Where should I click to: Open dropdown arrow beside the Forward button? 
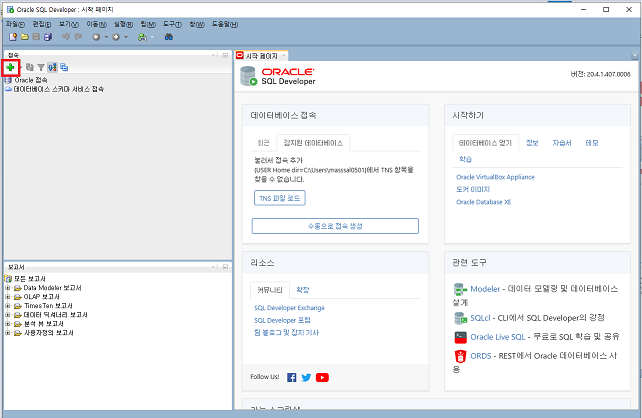126,37
